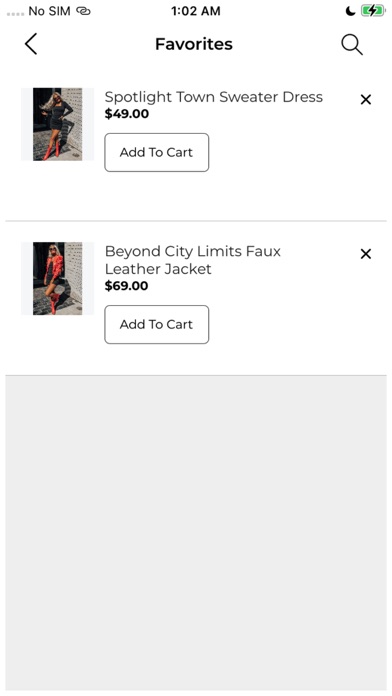Open the red Faux Leather Jacket thumbnail
The width and height of the screenshot is (392, 696).
[57, 278]
